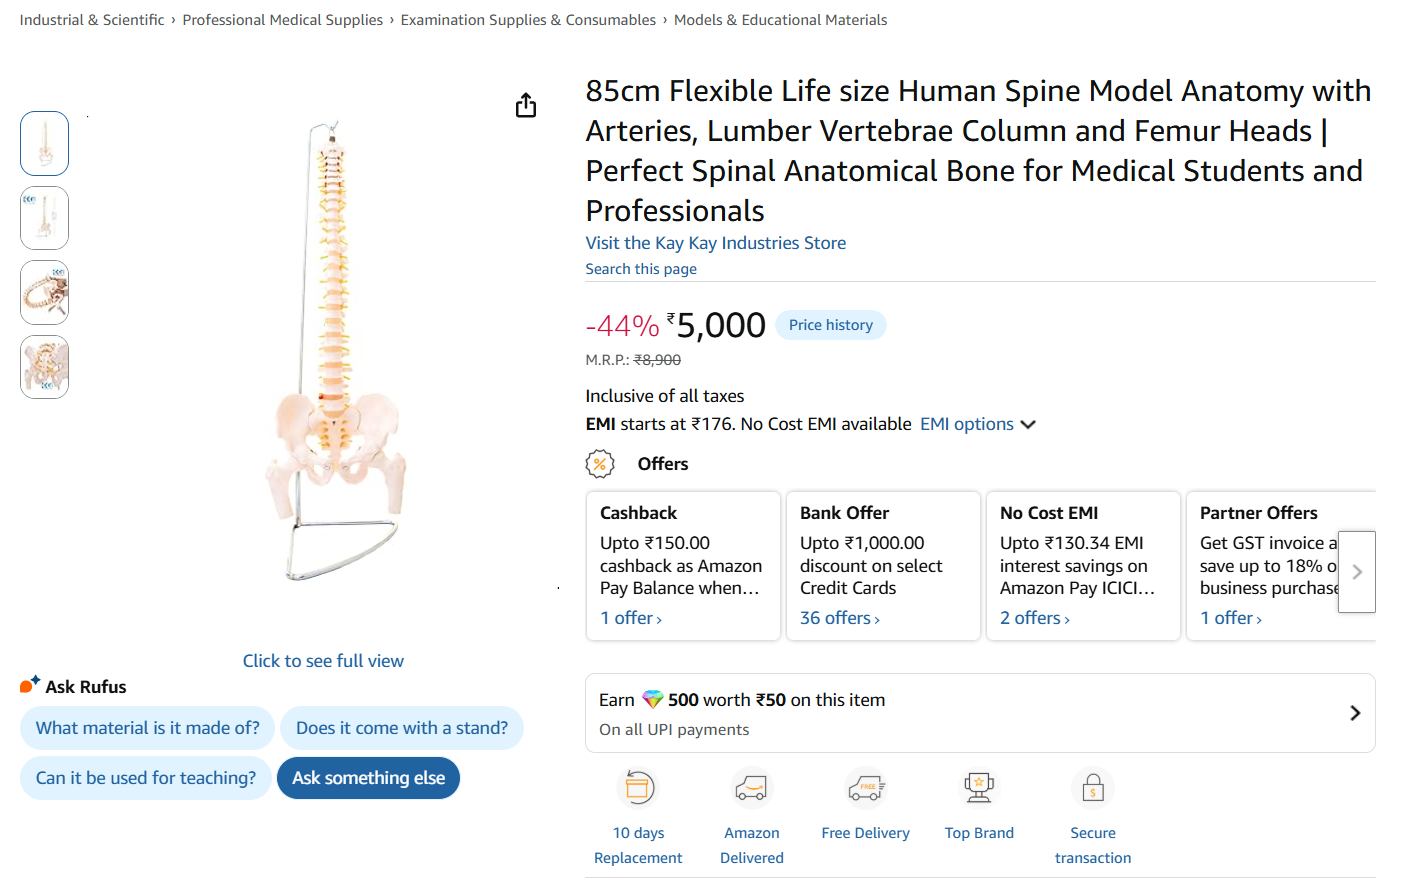
Task: View the 36 offers Bank Offer link
Action: click(x=840, y=618)
